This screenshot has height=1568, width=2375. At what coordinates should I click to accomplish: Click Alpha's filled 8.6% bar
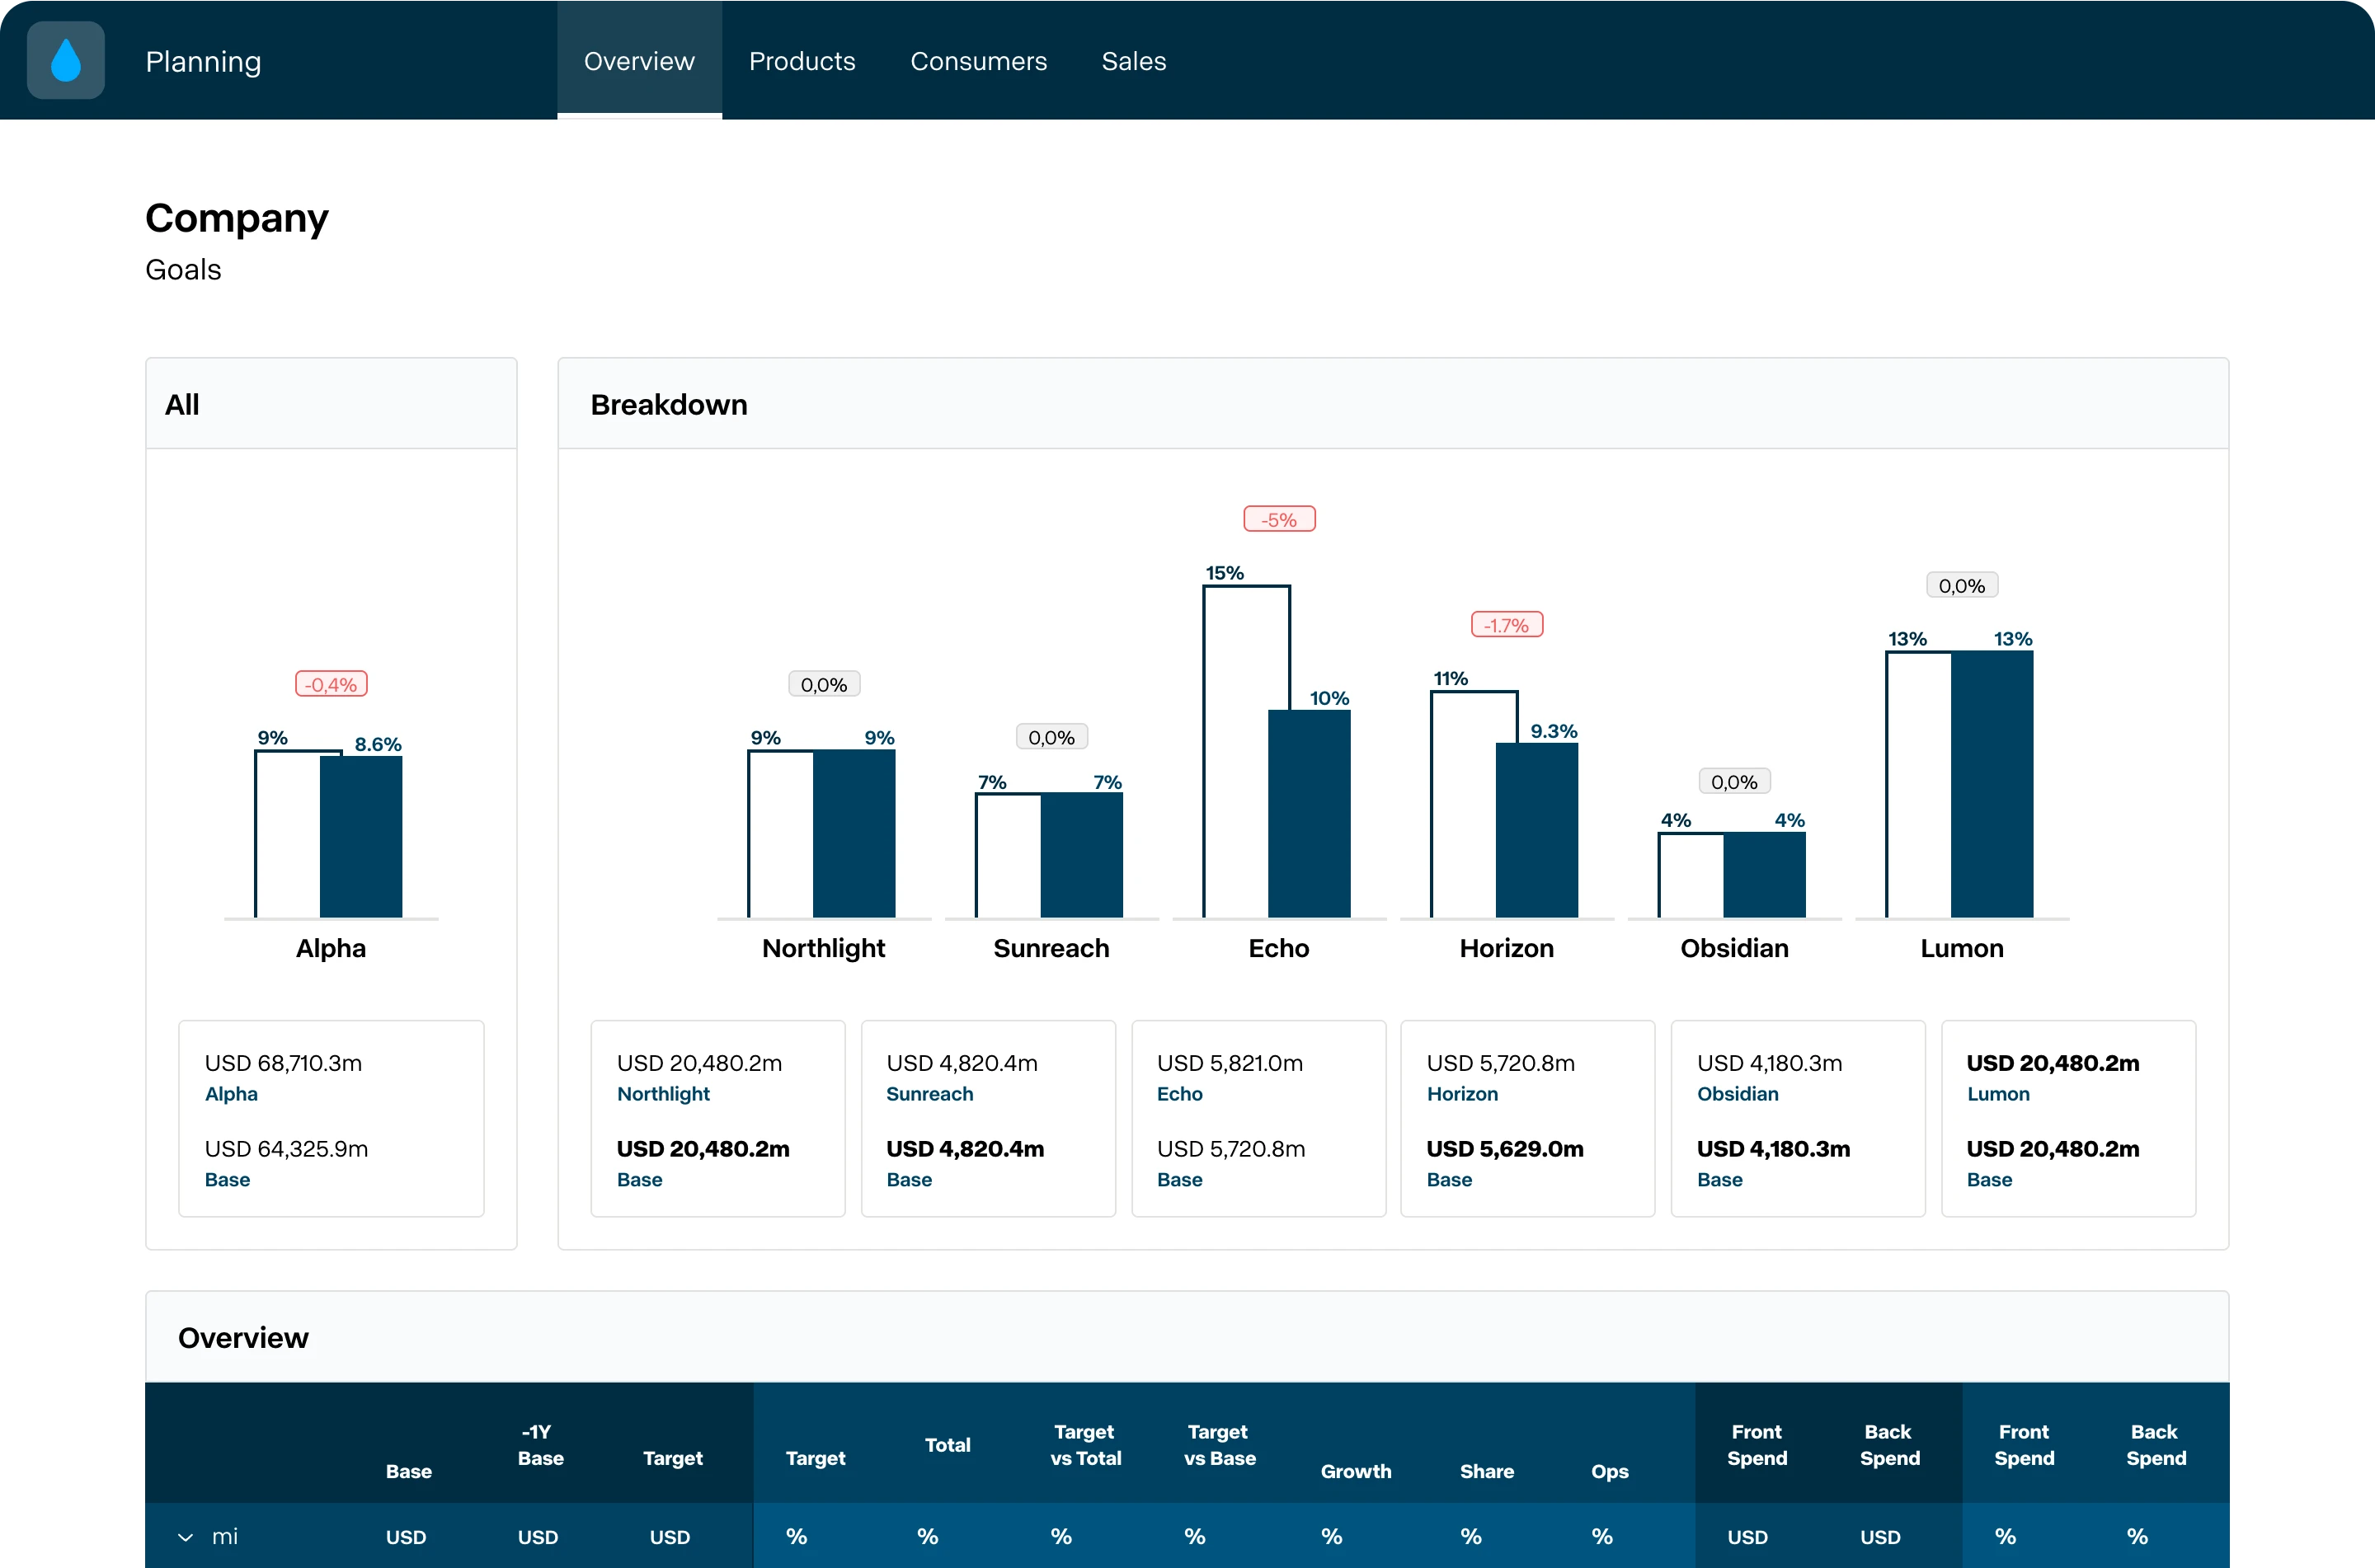(x=361, y=837)
